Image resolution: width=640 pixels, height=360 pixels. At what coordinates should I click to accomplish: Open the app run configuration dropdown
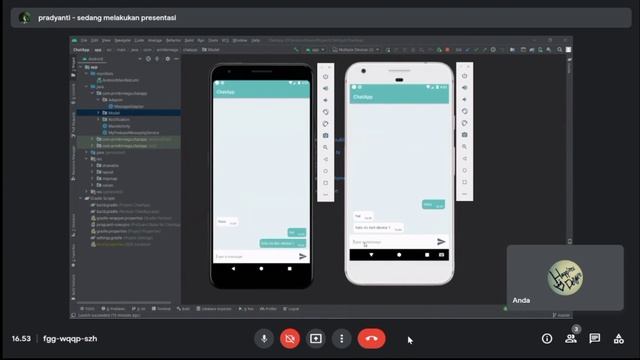[x=315, y=50]
